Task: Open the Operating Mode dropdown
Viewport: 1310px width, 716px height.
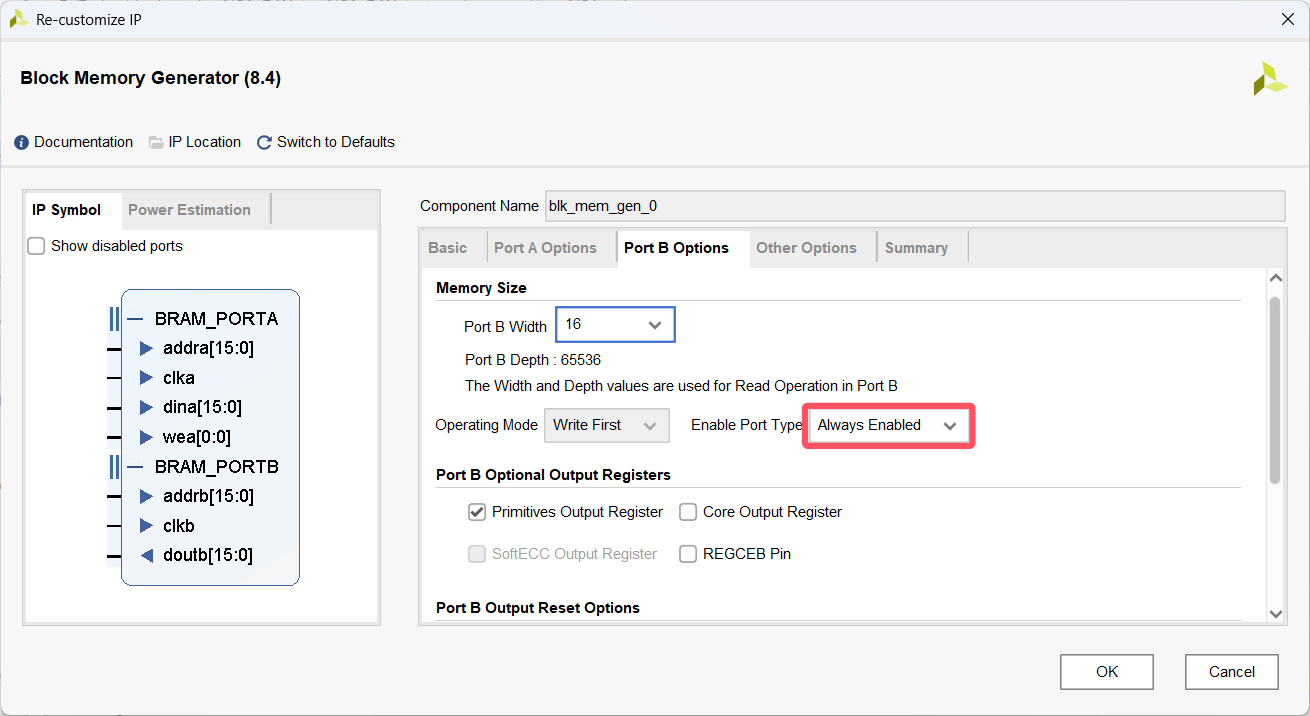Action: [606, 425]
